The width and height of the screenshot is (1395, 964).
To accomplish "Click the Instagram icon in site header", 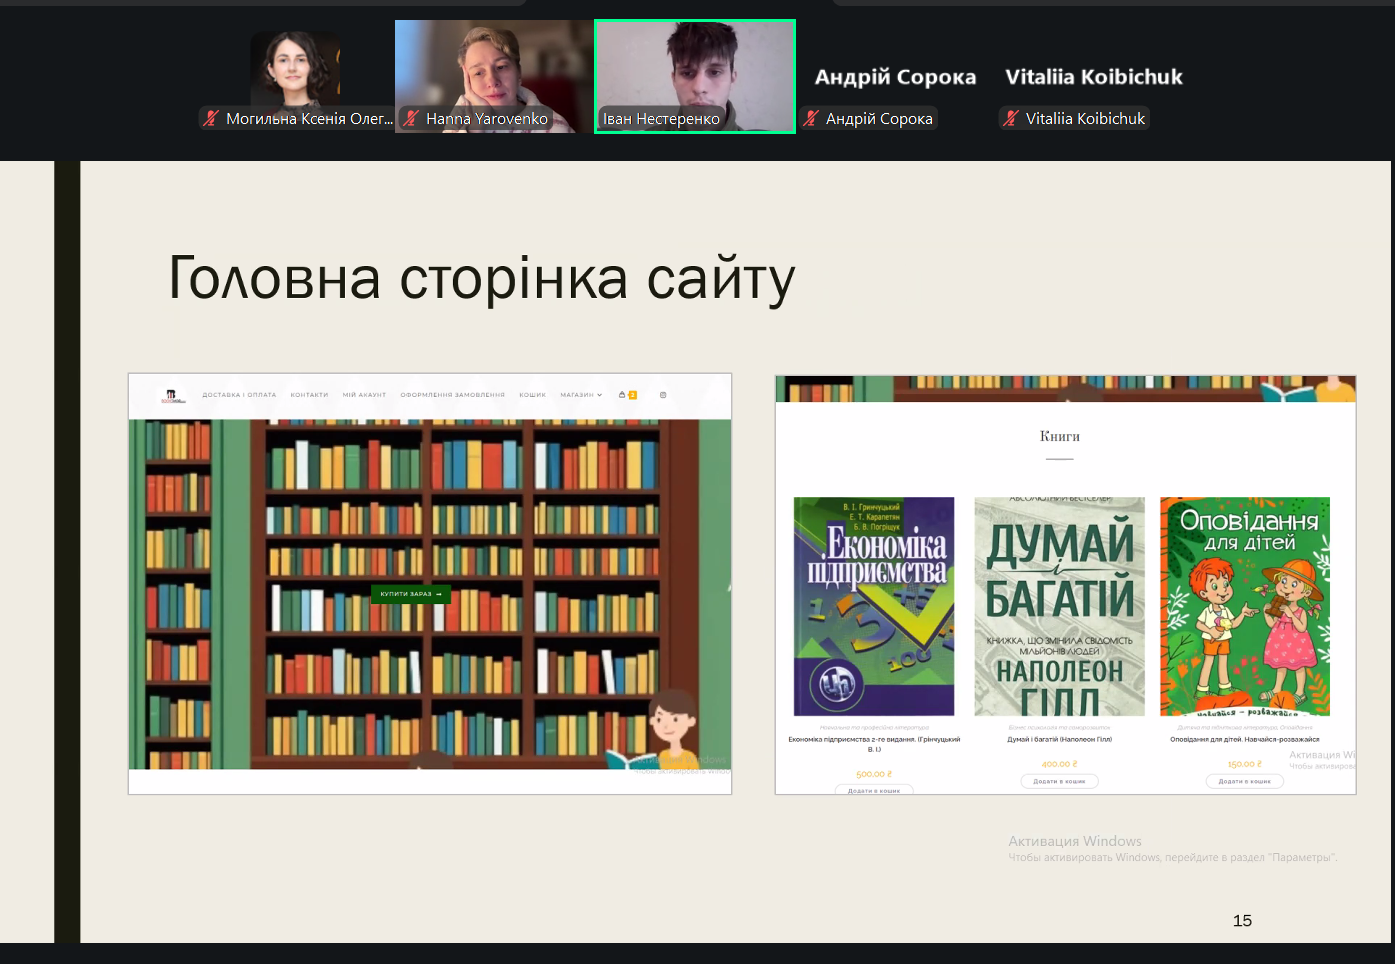I will [663, 395].
